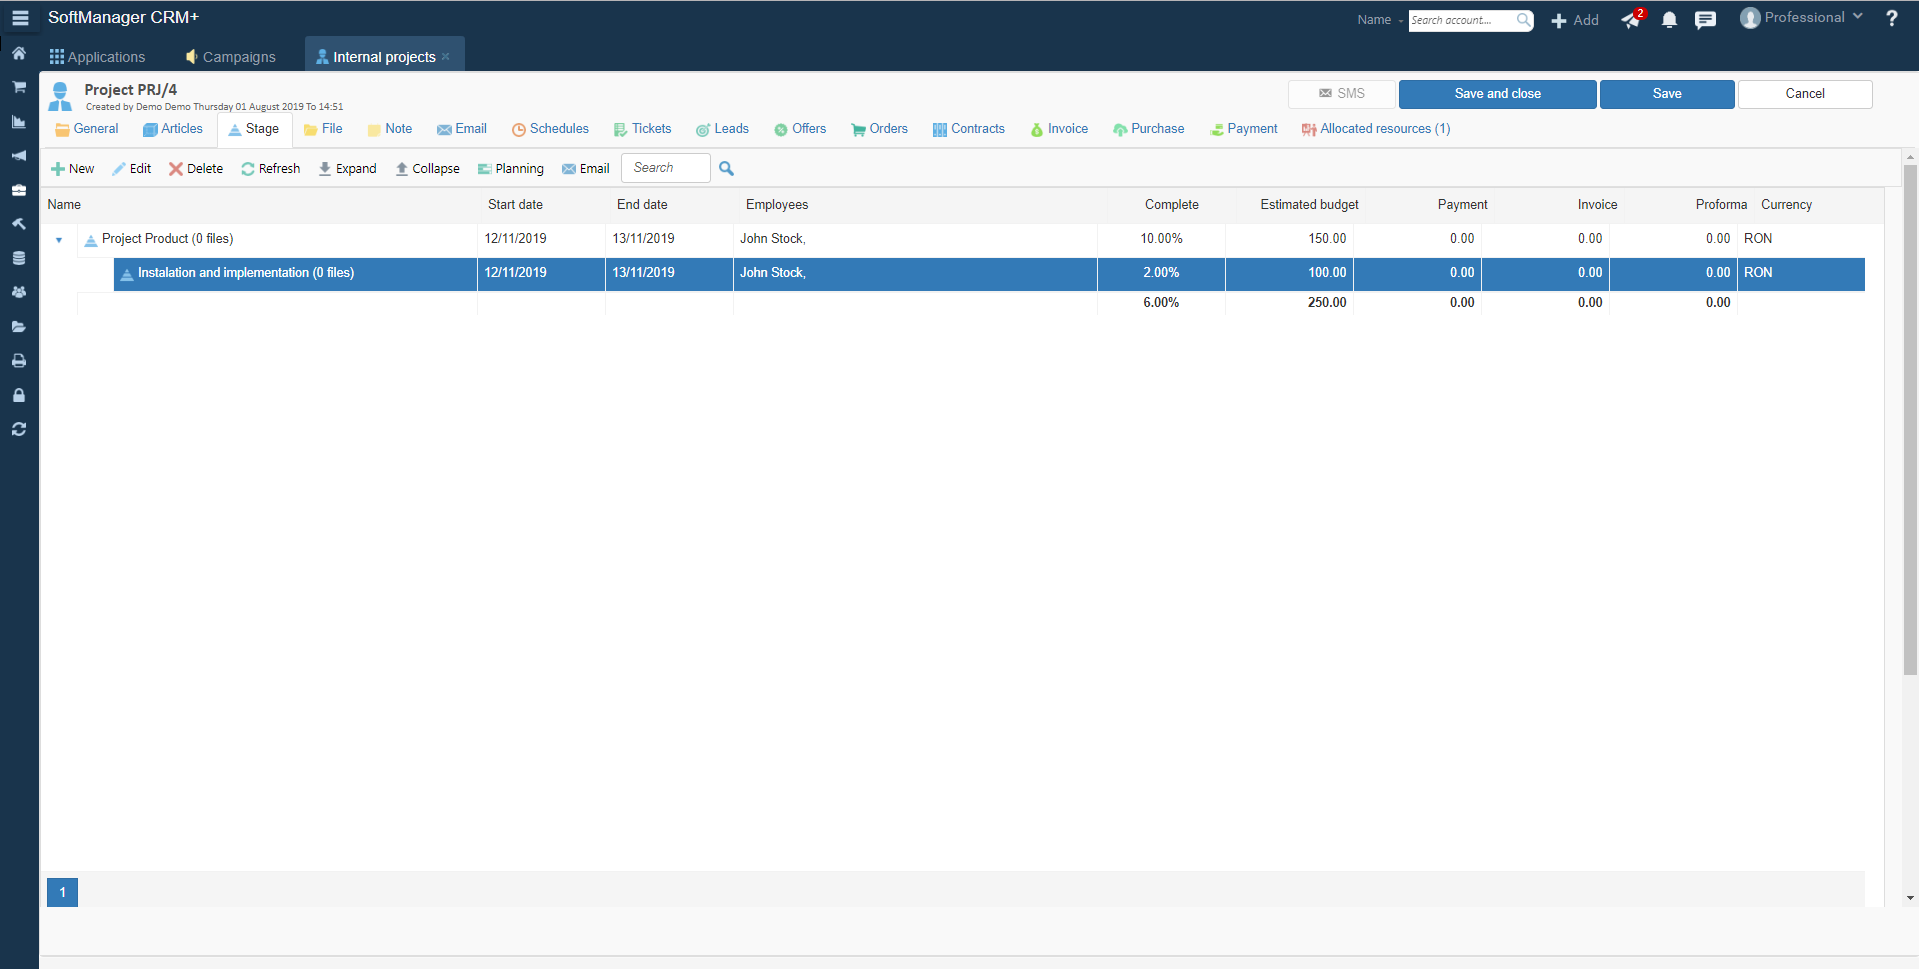Click the Save and close button
This screenshot has height=969, width=1919.
(x=1496, y=94)
